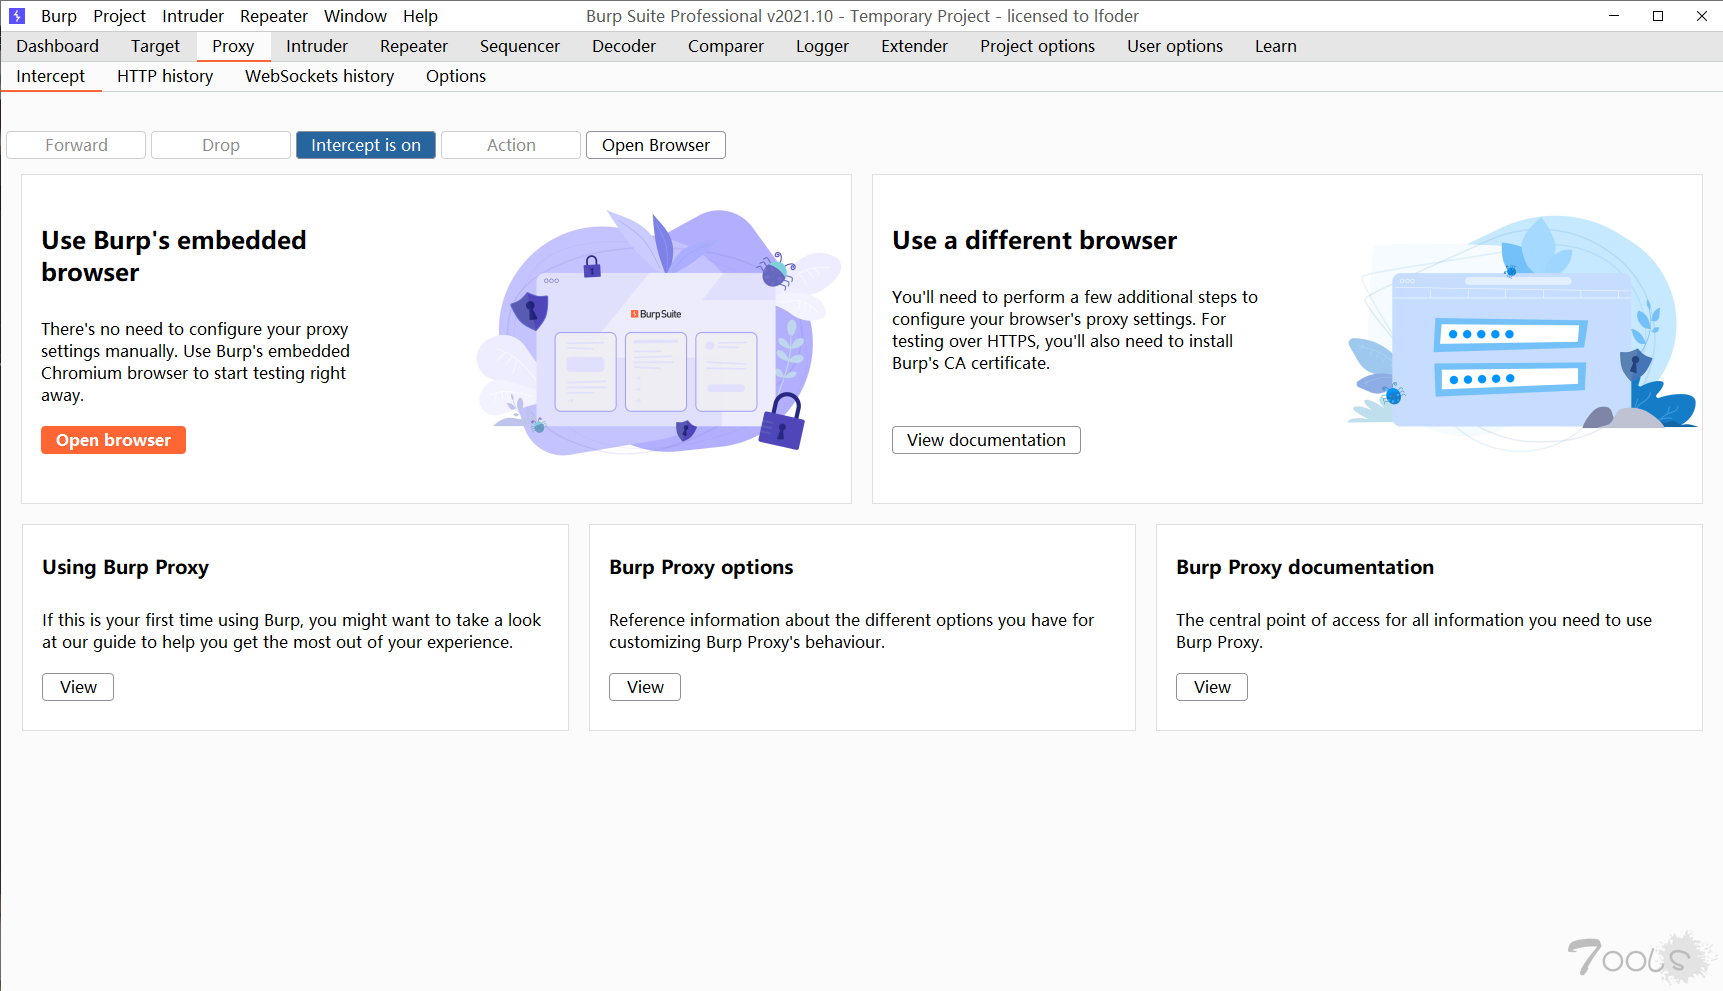Switch to the Learn tab

point(1276,46)
